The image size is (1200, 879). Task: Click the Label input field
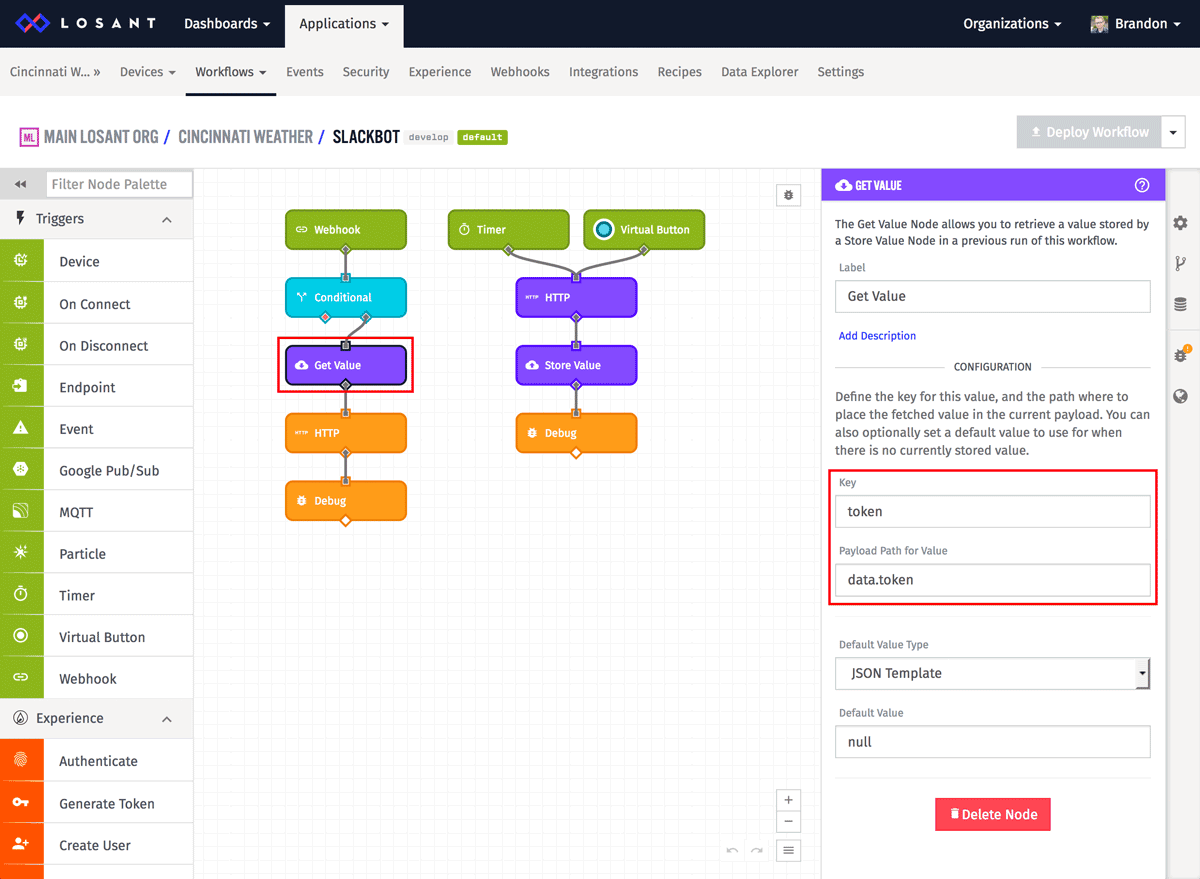pyautogui.click(x=993, y=296)
